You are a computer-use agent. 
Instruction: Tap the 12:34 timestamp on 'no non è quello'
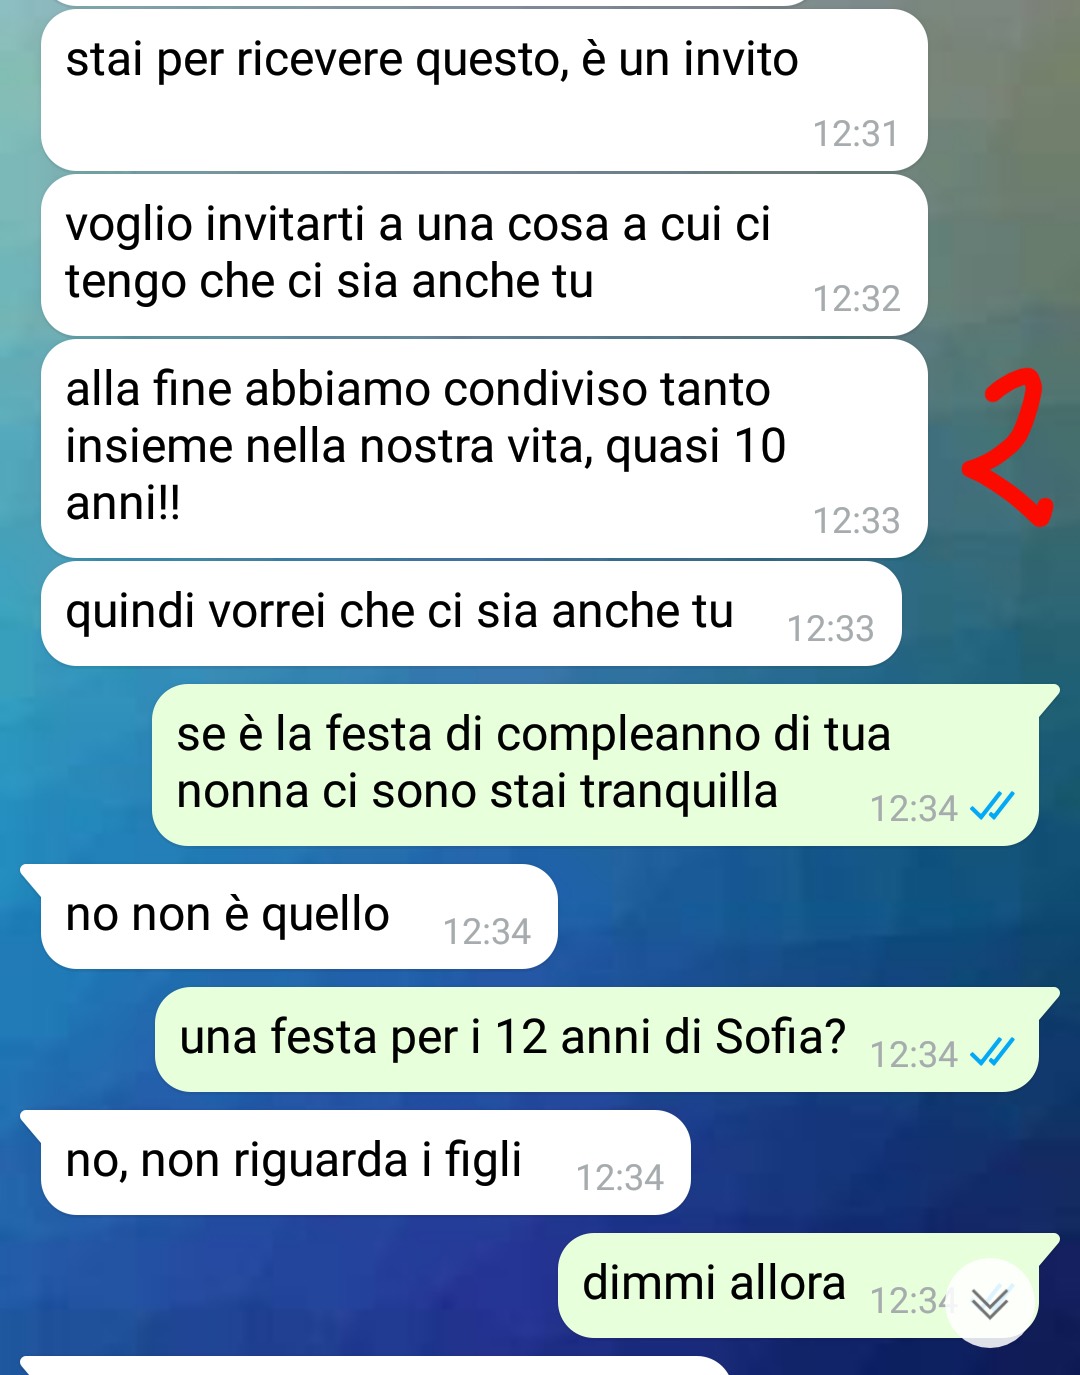click(487, 932)
